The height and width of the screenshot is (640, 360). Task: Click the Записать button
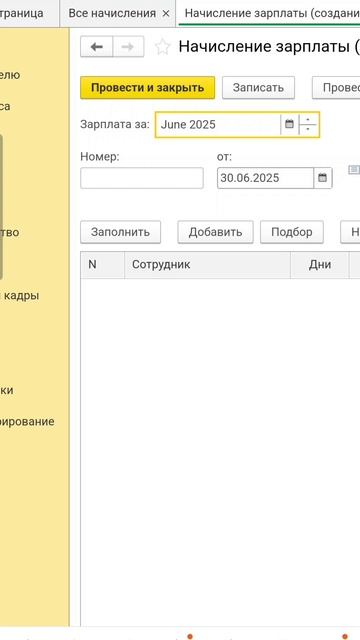pos(258,88)
